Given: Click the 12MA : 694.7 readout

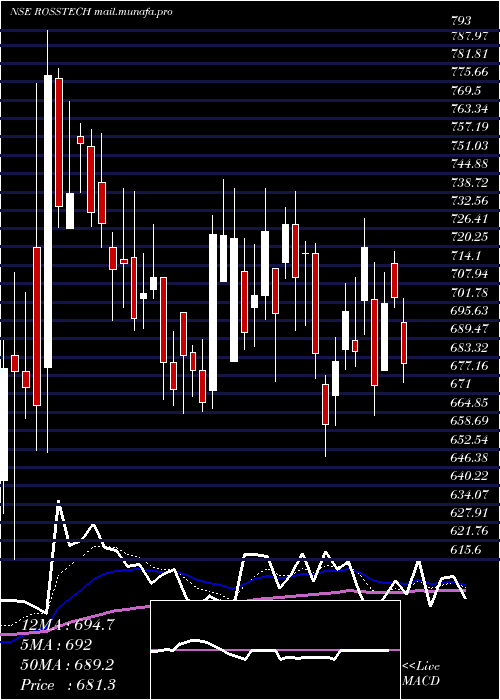Looking at the screenshot, I should [x=67, y=625].
